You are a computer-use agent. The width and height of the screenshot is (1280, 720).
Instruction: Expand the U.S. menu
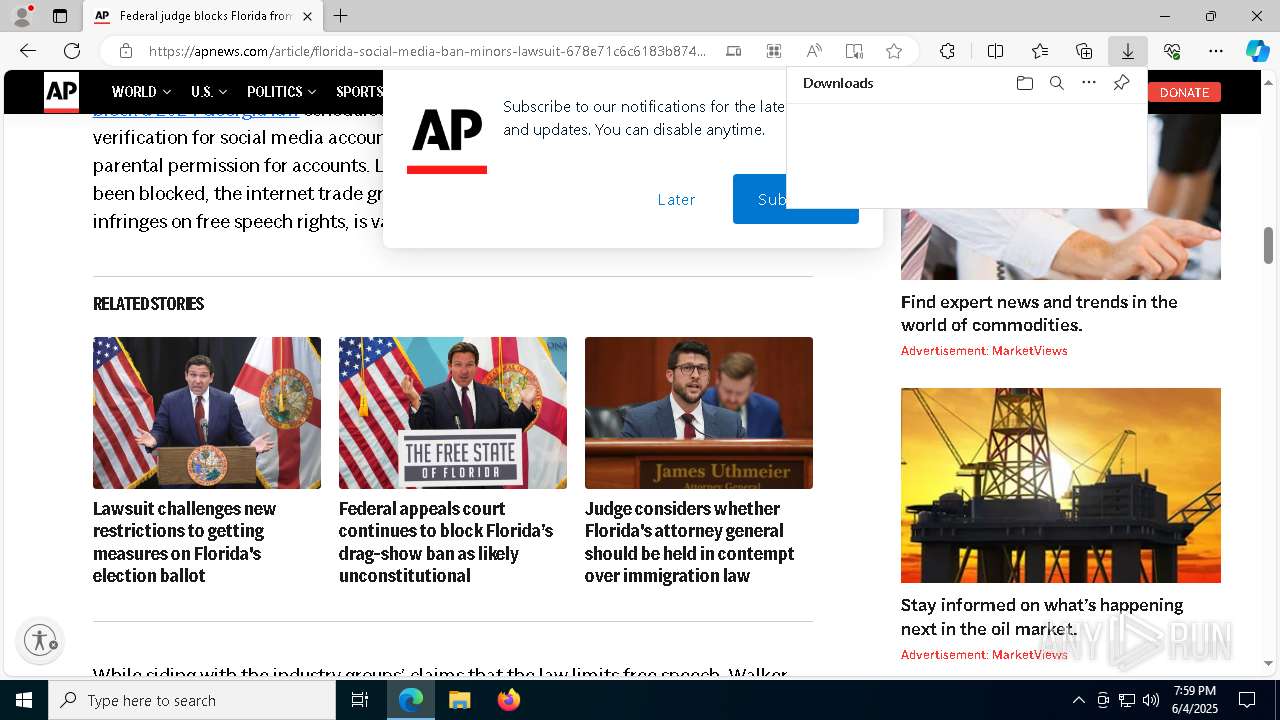coord(209,92)
